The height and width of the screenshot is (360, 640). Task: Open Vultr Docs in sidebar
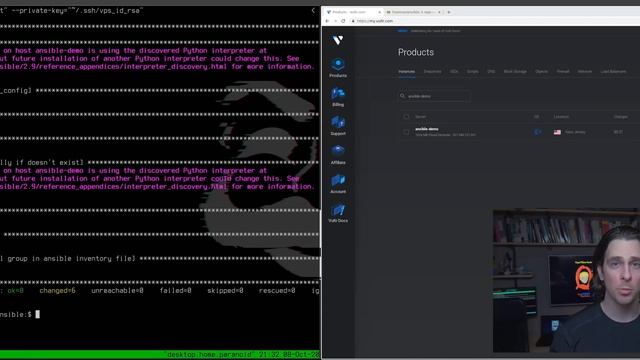pyautogui.click(x=338, y=213)
